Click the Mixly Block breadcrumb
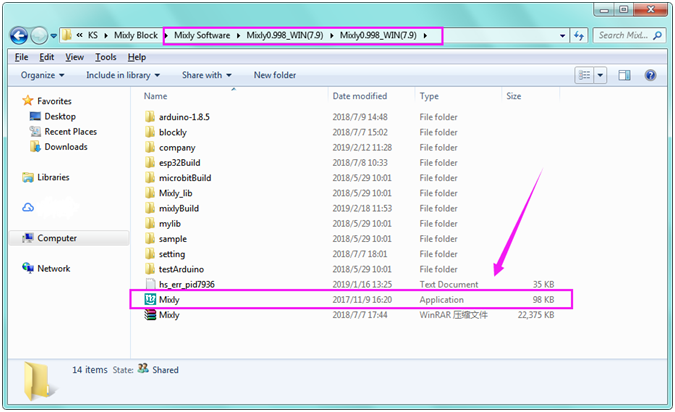 tap(136, 35)
